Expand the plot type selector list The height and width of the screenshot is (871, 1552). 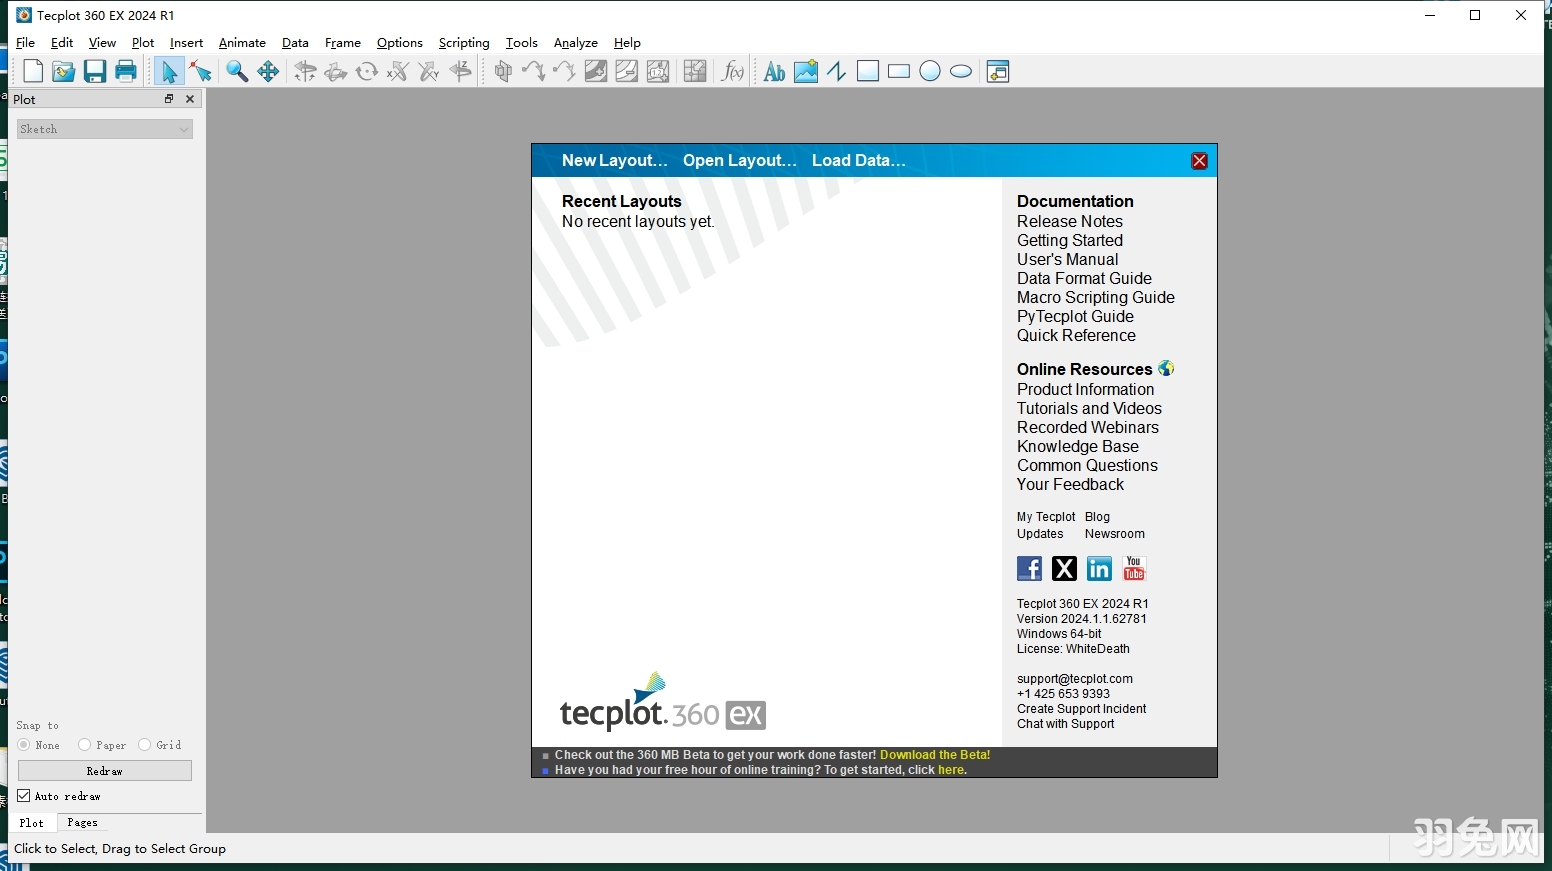tap(182, 129)
